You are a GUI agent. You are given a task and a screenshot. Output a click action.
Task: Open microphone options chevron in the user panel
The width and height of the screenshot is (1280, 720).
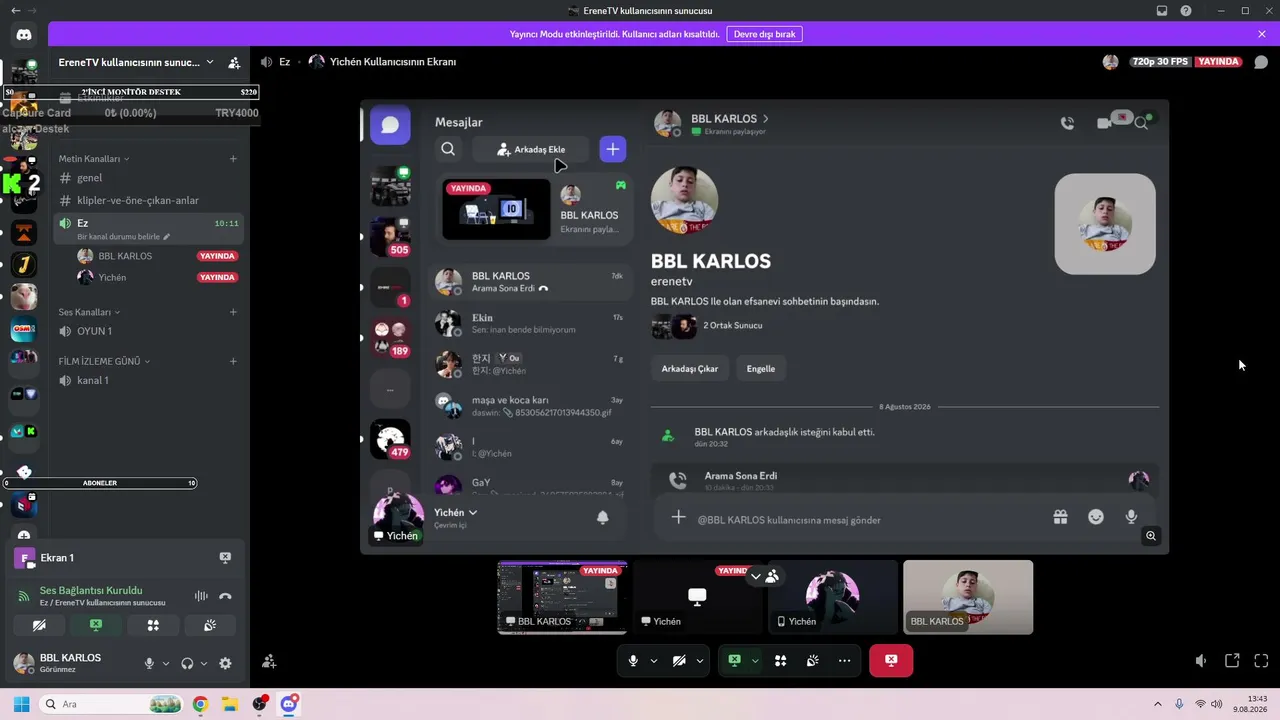166,663
